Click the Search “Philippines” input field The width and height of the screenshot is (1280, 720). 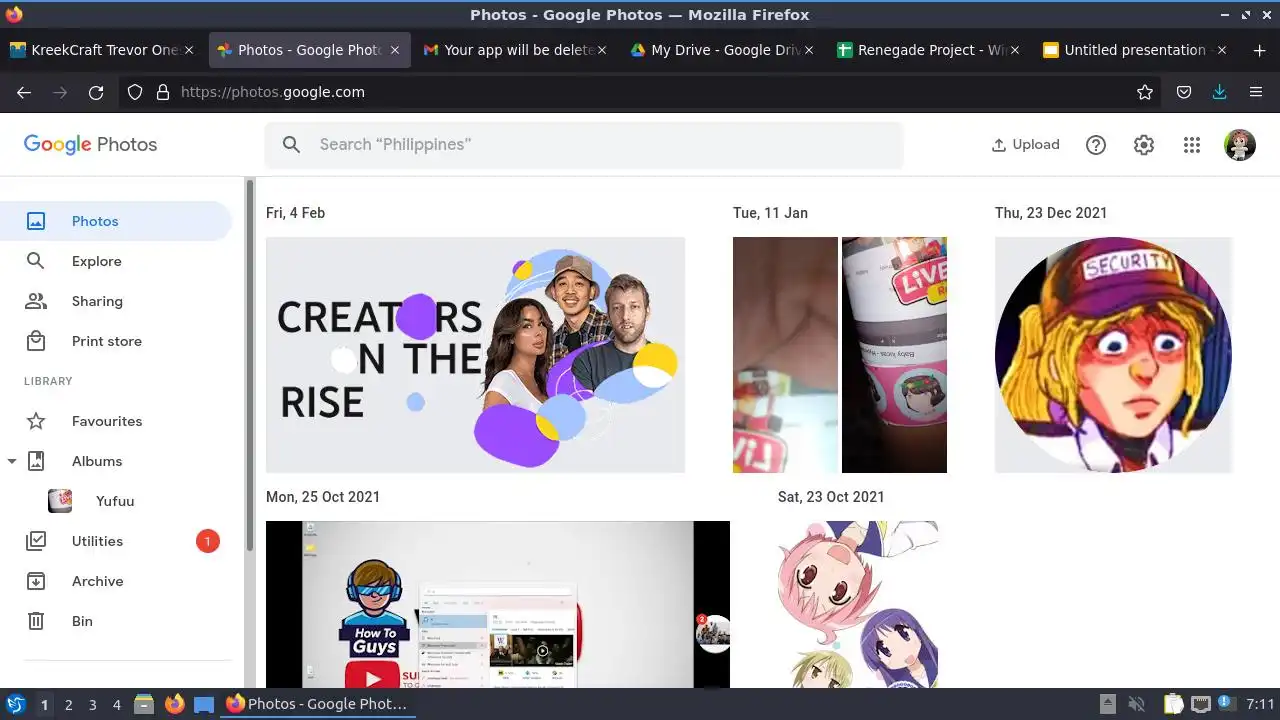pos(583,145)
